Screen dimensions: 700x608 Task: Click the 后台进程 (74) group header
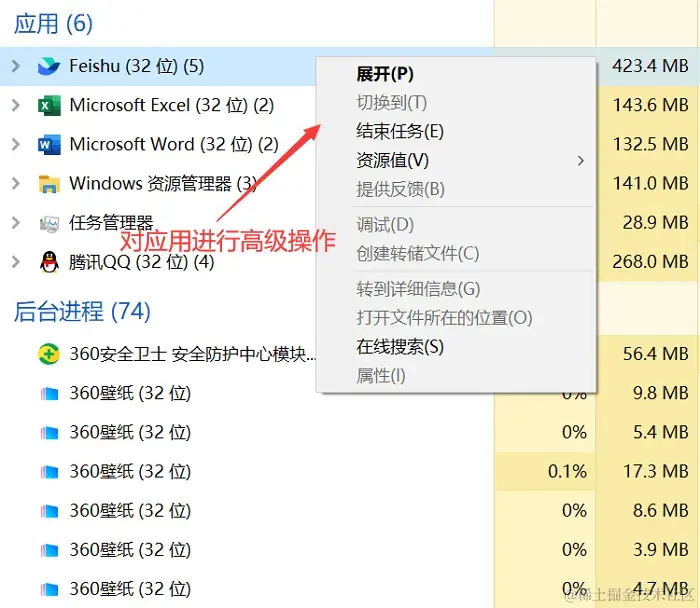82,312
